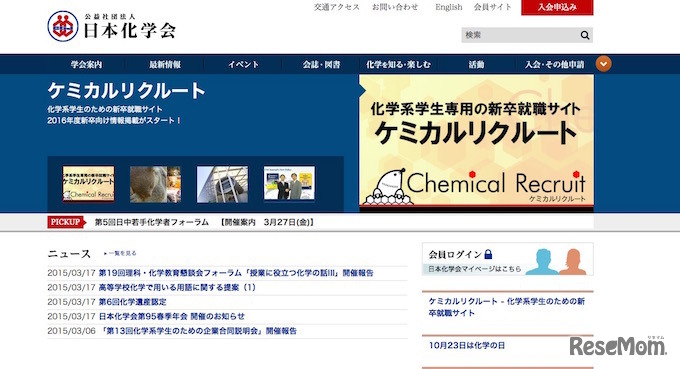Image resolution: width=680 pixels, height=369 pixels.
Task: Open the イベント menu
Action: (243, 65)
